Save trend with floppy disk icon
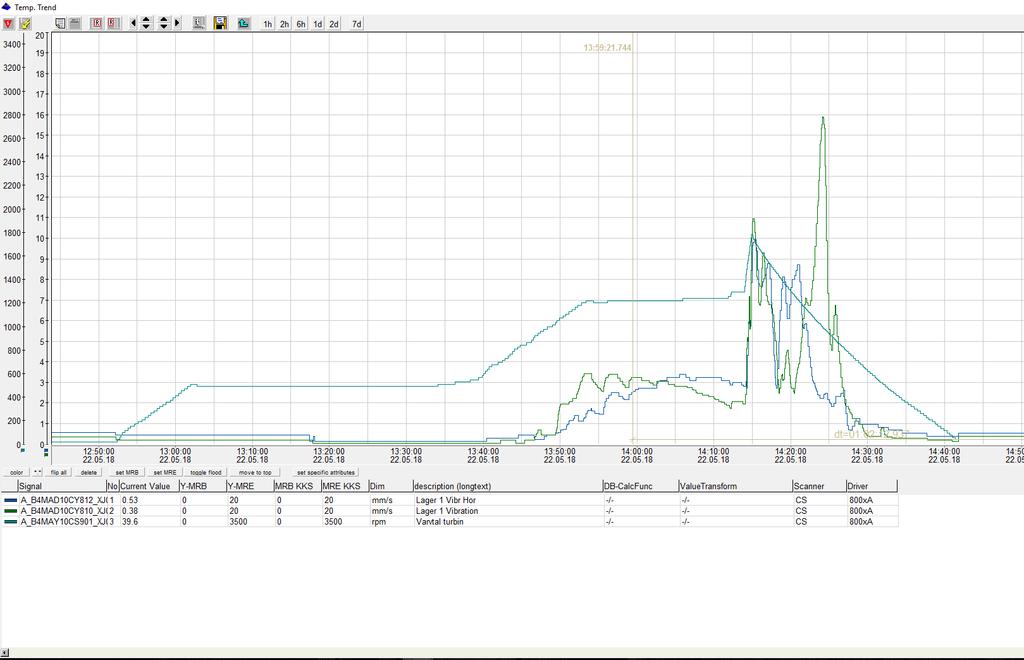The image size is (1024, 660). (x=221, y=24)
